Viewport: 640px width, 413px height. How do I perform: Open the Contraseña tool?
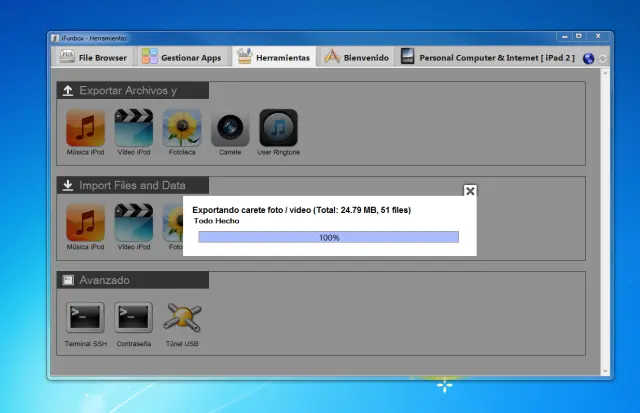click(x=133, y=318)
